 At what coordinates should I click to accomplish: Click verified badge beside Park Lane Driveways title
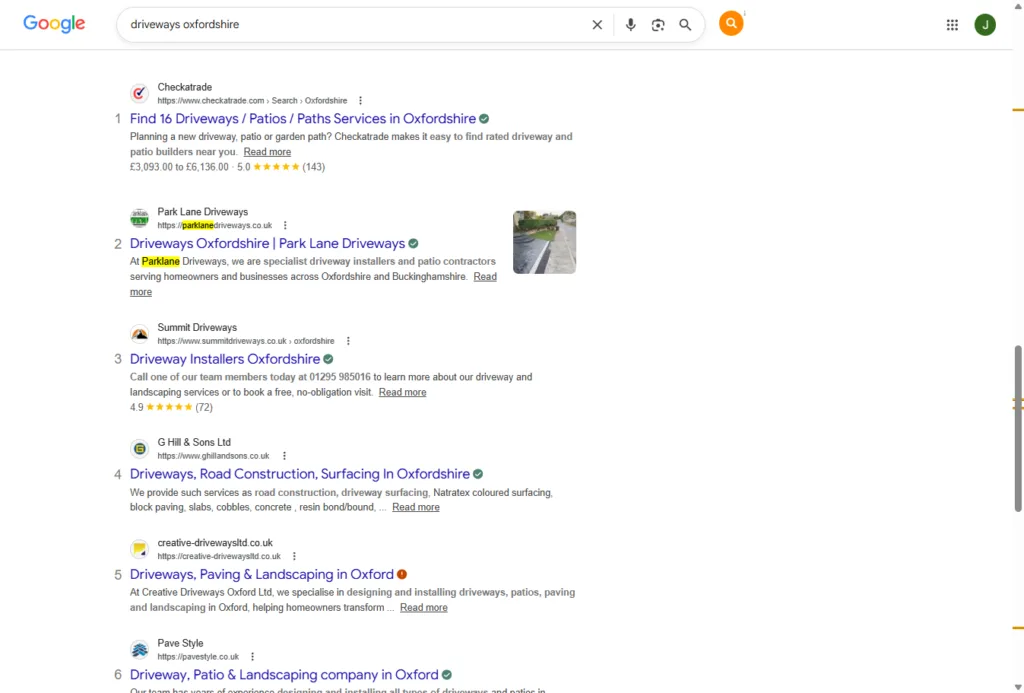(x=413, y=244)
